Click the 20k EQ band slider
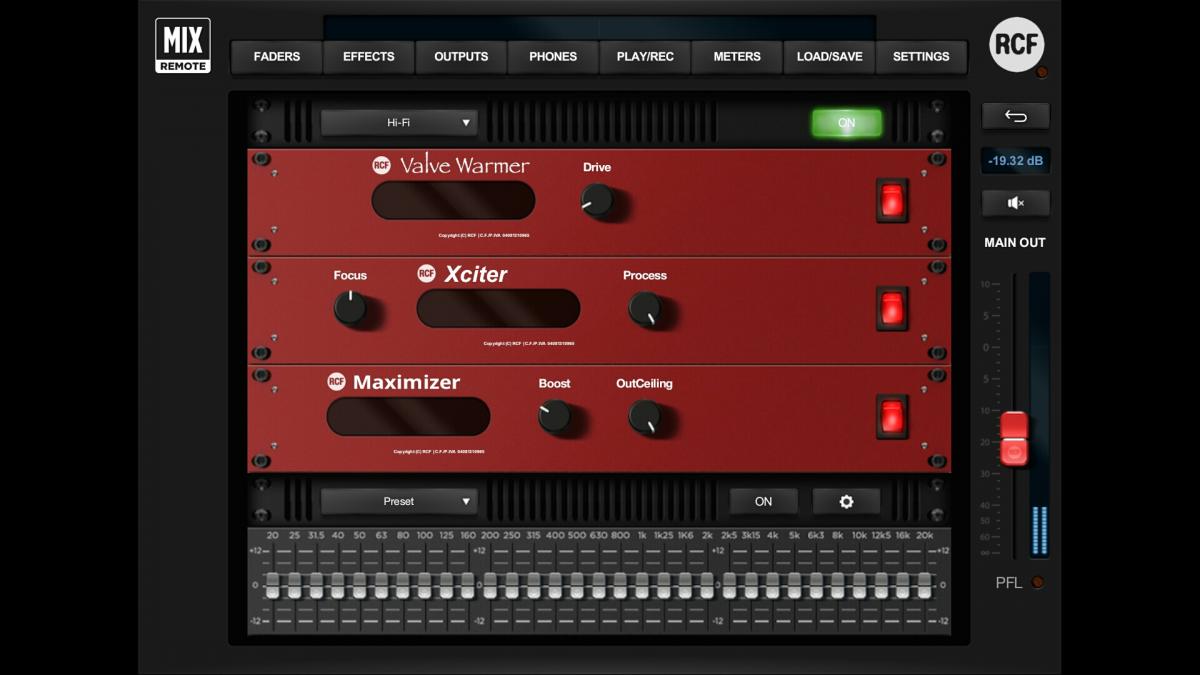 coord(925,585)
